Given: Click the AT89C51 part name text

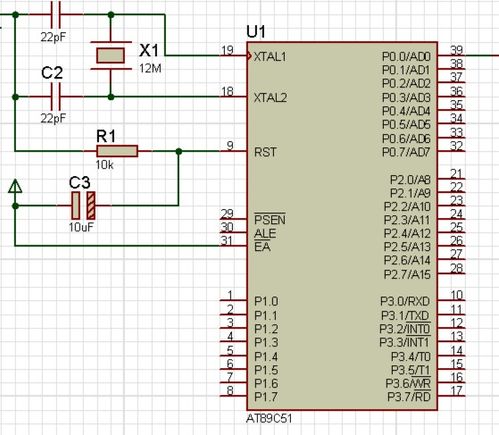Looking at the screenshot, I should coord(269,419).
